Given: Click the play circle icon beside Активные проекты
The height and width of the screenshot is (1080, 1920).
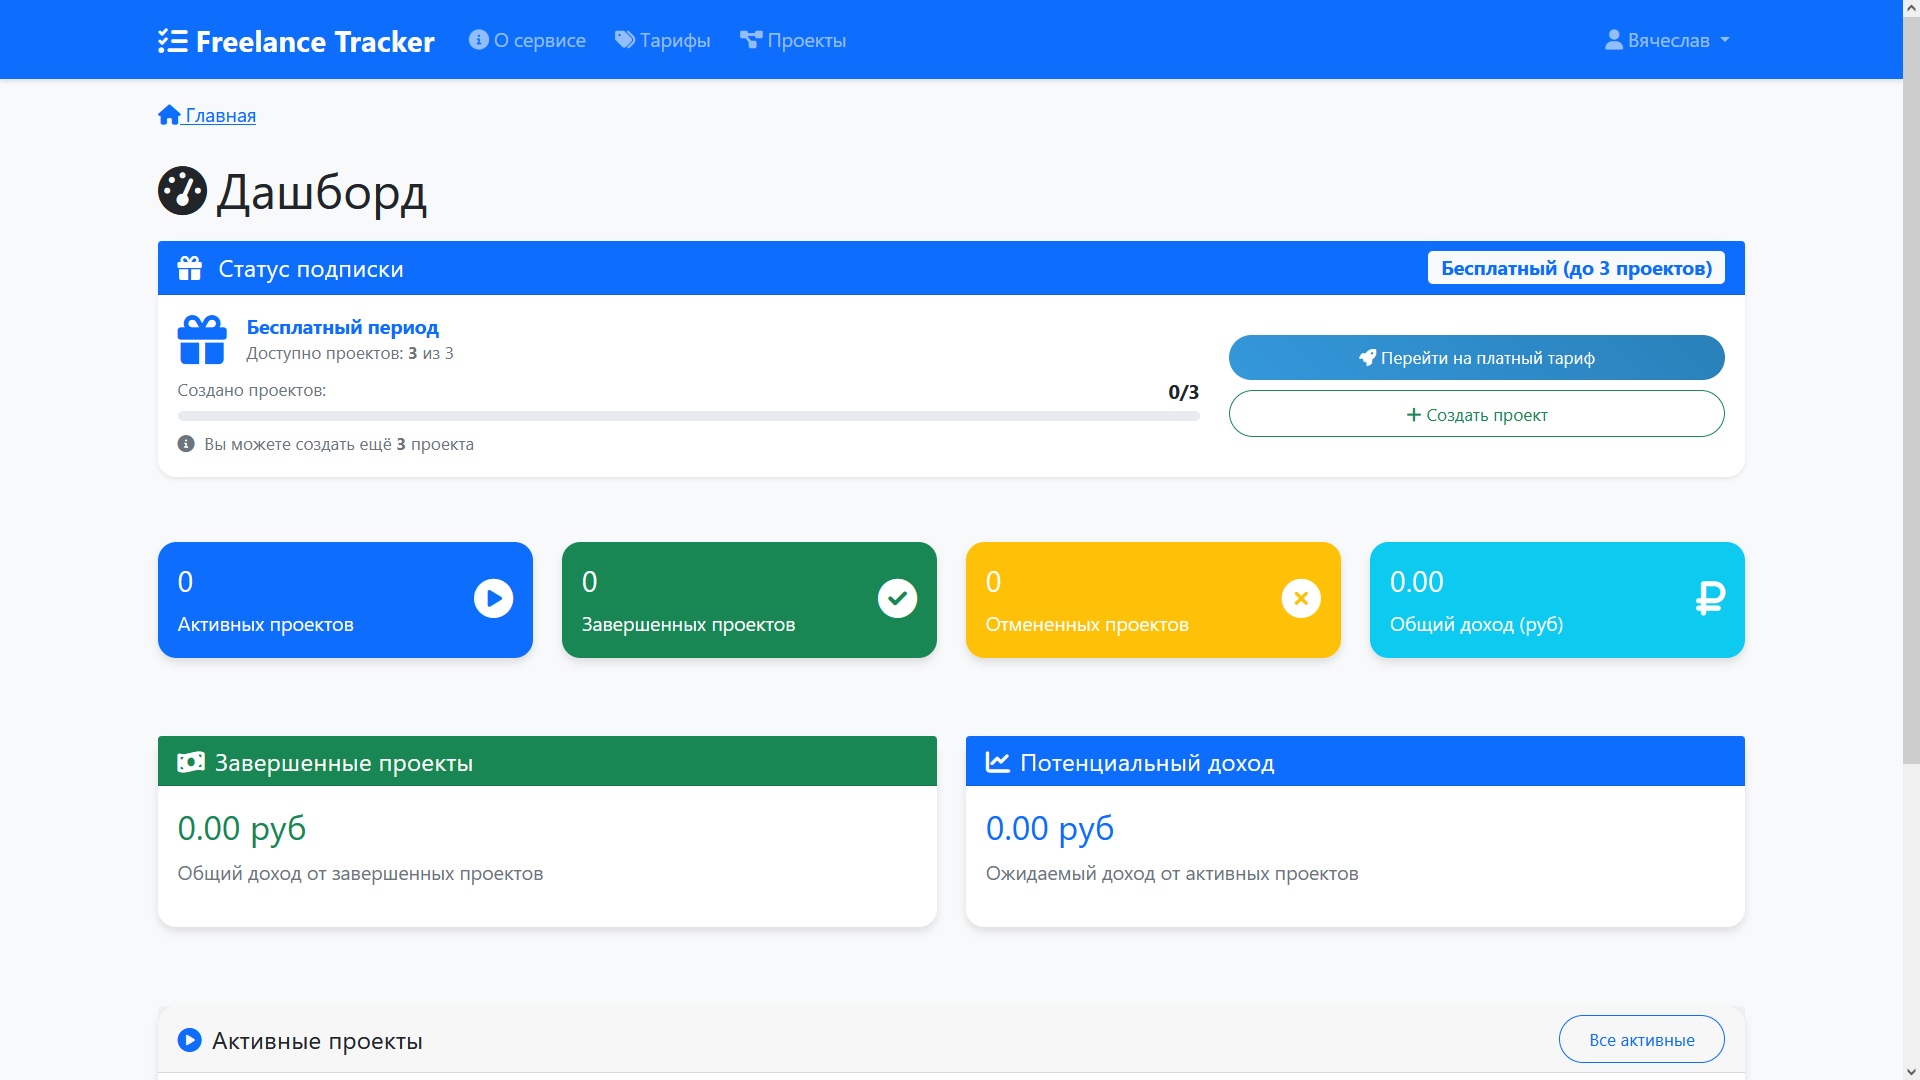Looking at the screenshot, I should (x=189, y=1040).
